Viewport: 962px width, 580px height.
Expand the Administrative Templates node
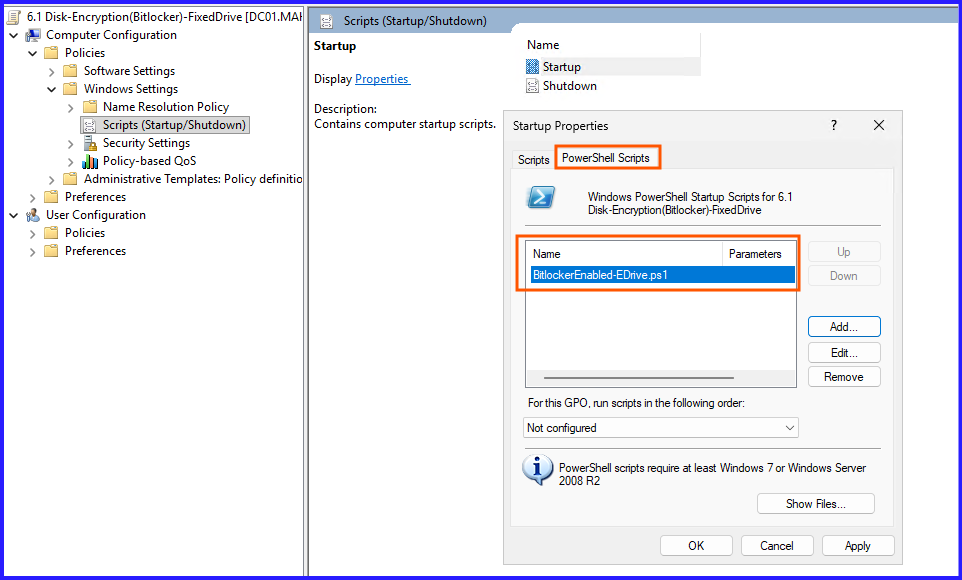(52, 179)
